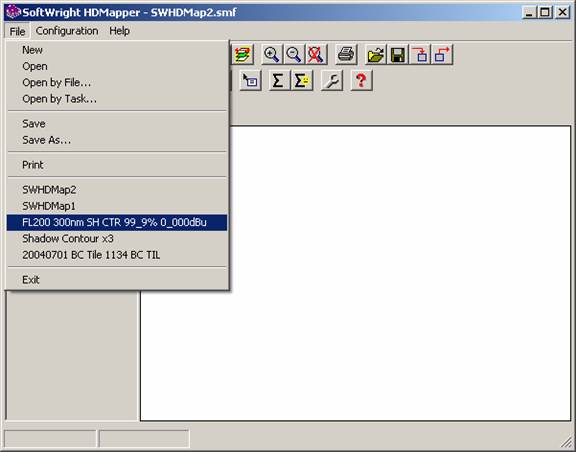Open recent FL200 300nm SH CTR file
This screenshot has width=576, height=452.
[x=117, y=222]
